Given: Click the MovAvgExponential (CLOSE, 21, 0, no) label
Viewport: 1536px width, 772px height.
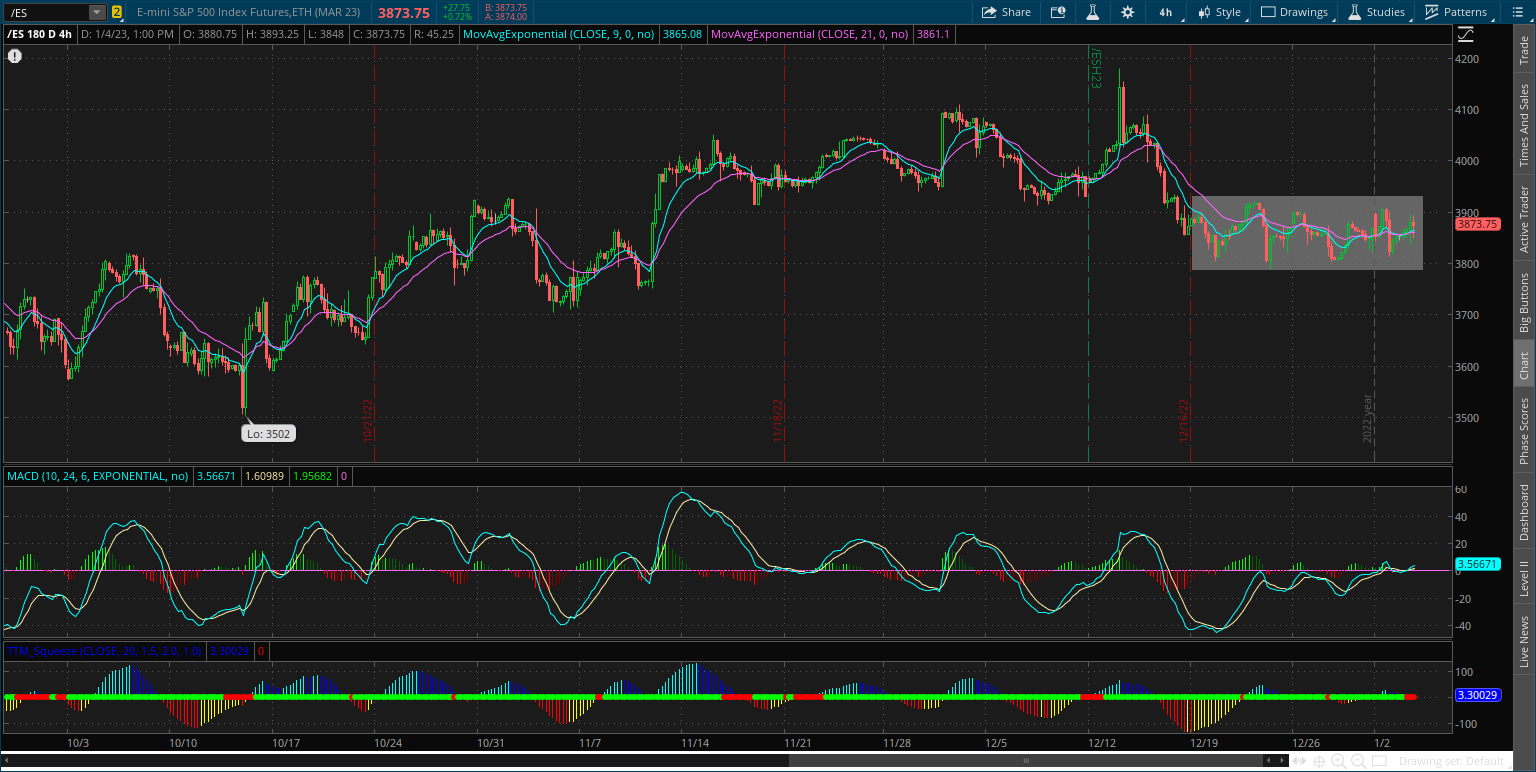Looking at the screenshot, I should [810, 34].
